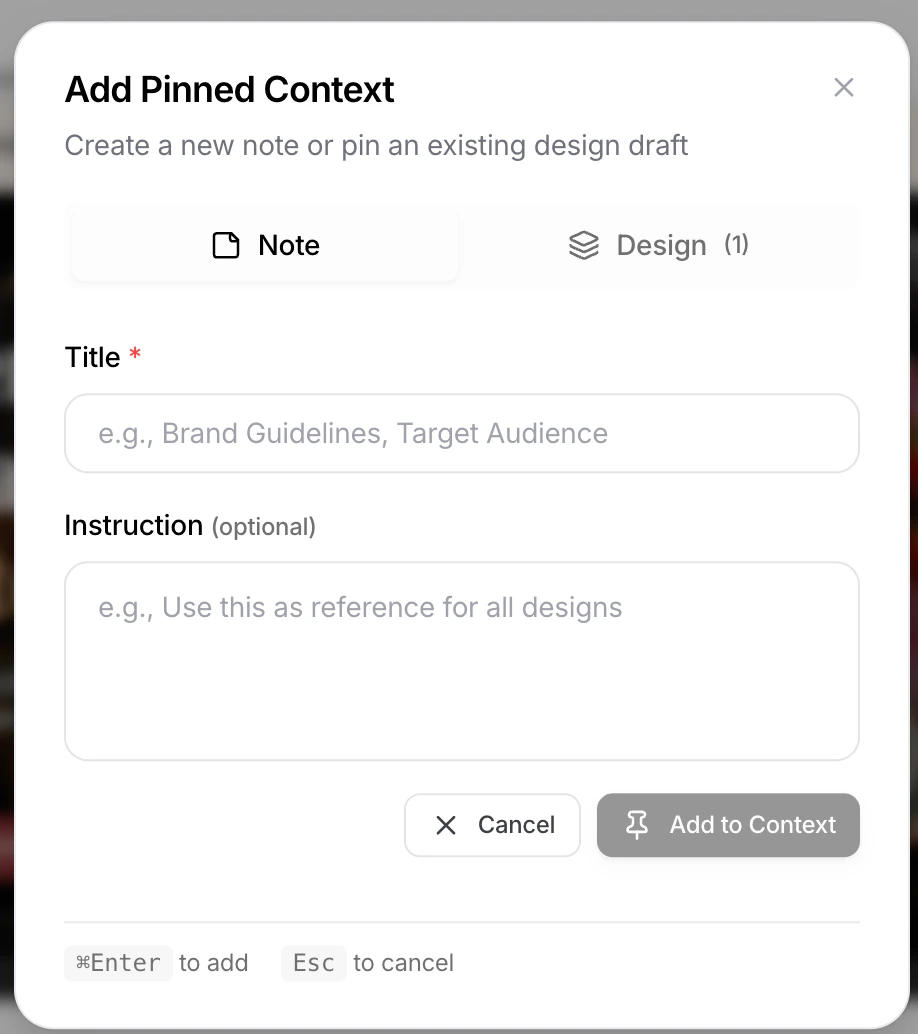Click the Add to Context button

pos(728,825)
